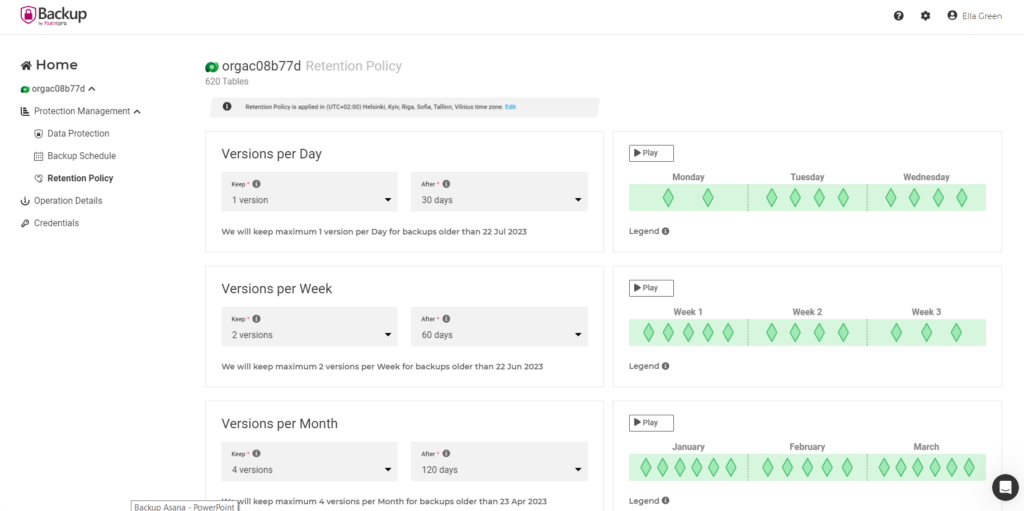Click info icon next to Keep in Versions per Week
The width and height of the screenshot is (1024, 511).
257,319
